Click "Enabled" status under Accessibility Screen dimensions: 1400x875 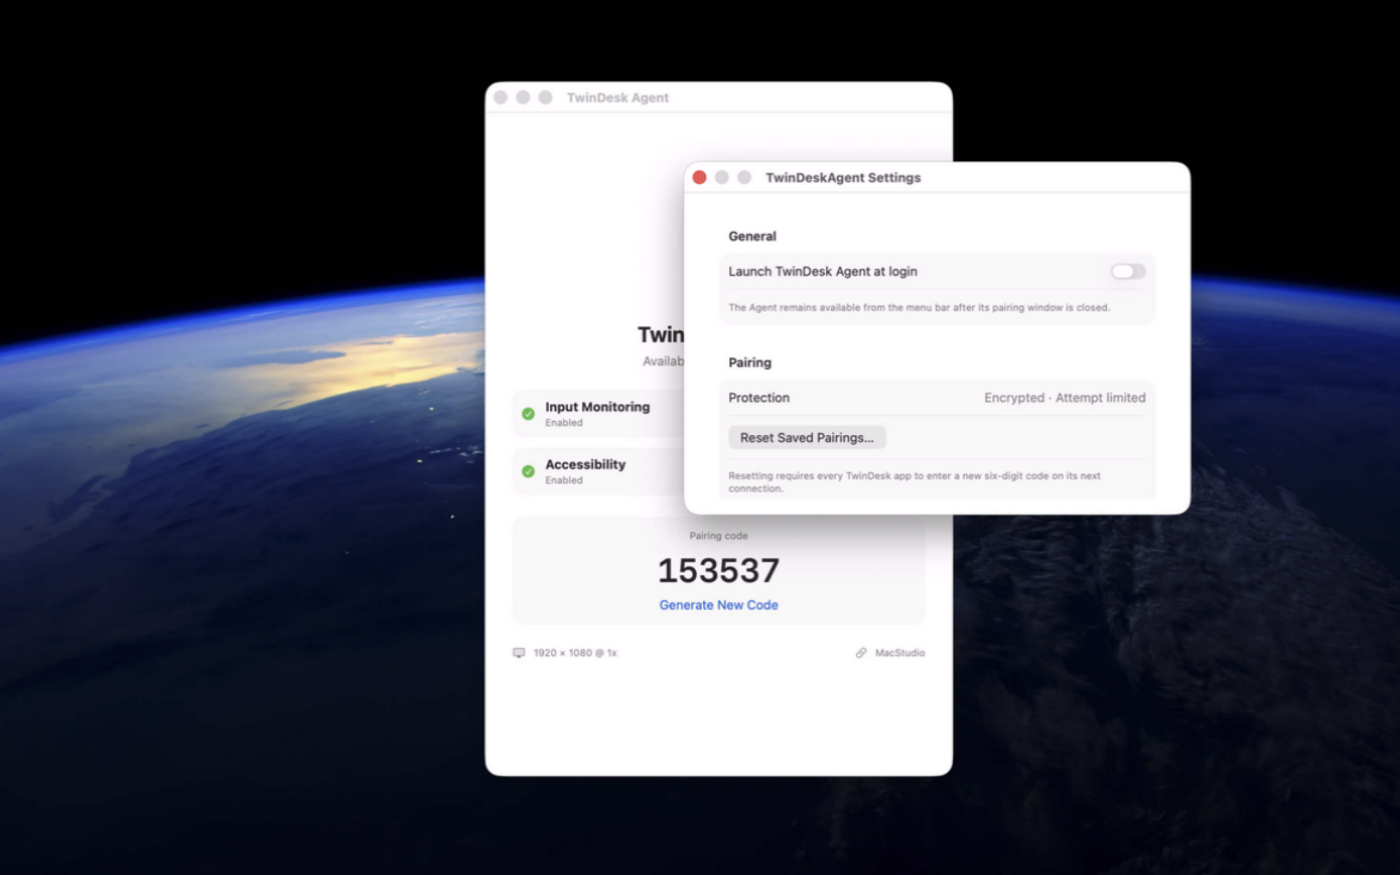[564, 480]
